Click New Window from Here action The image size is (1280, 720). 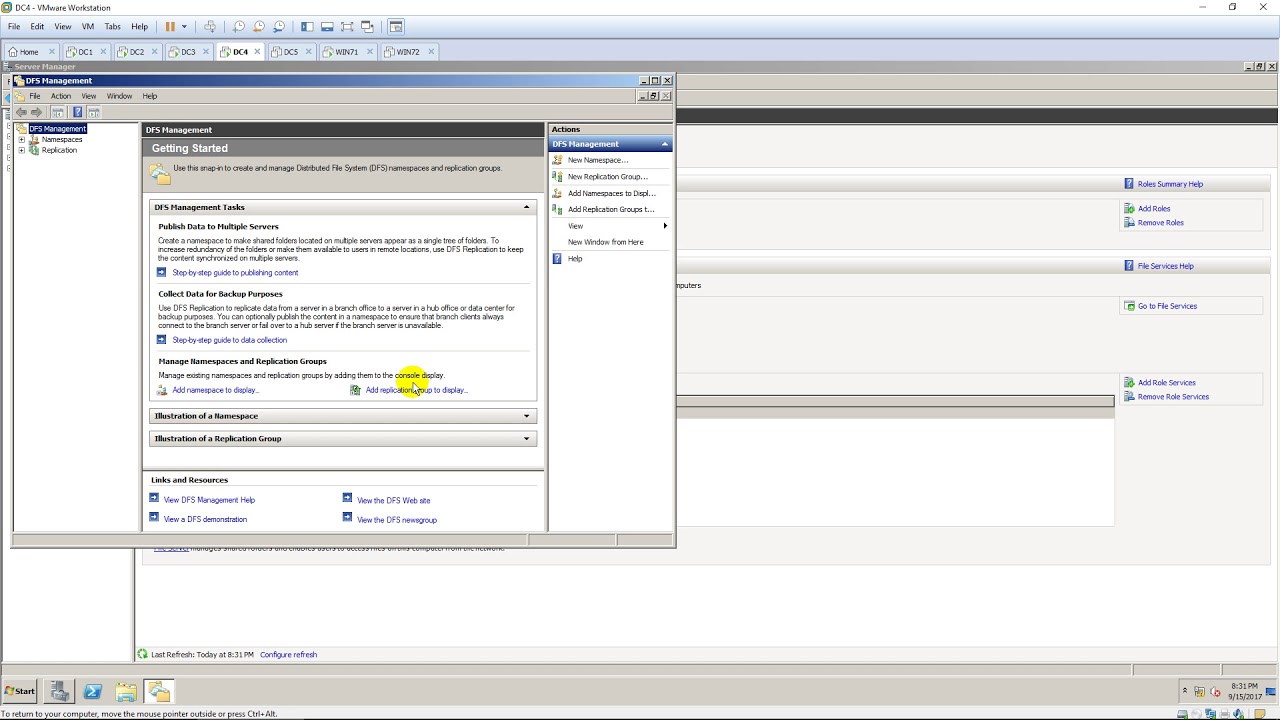point(606,242)
